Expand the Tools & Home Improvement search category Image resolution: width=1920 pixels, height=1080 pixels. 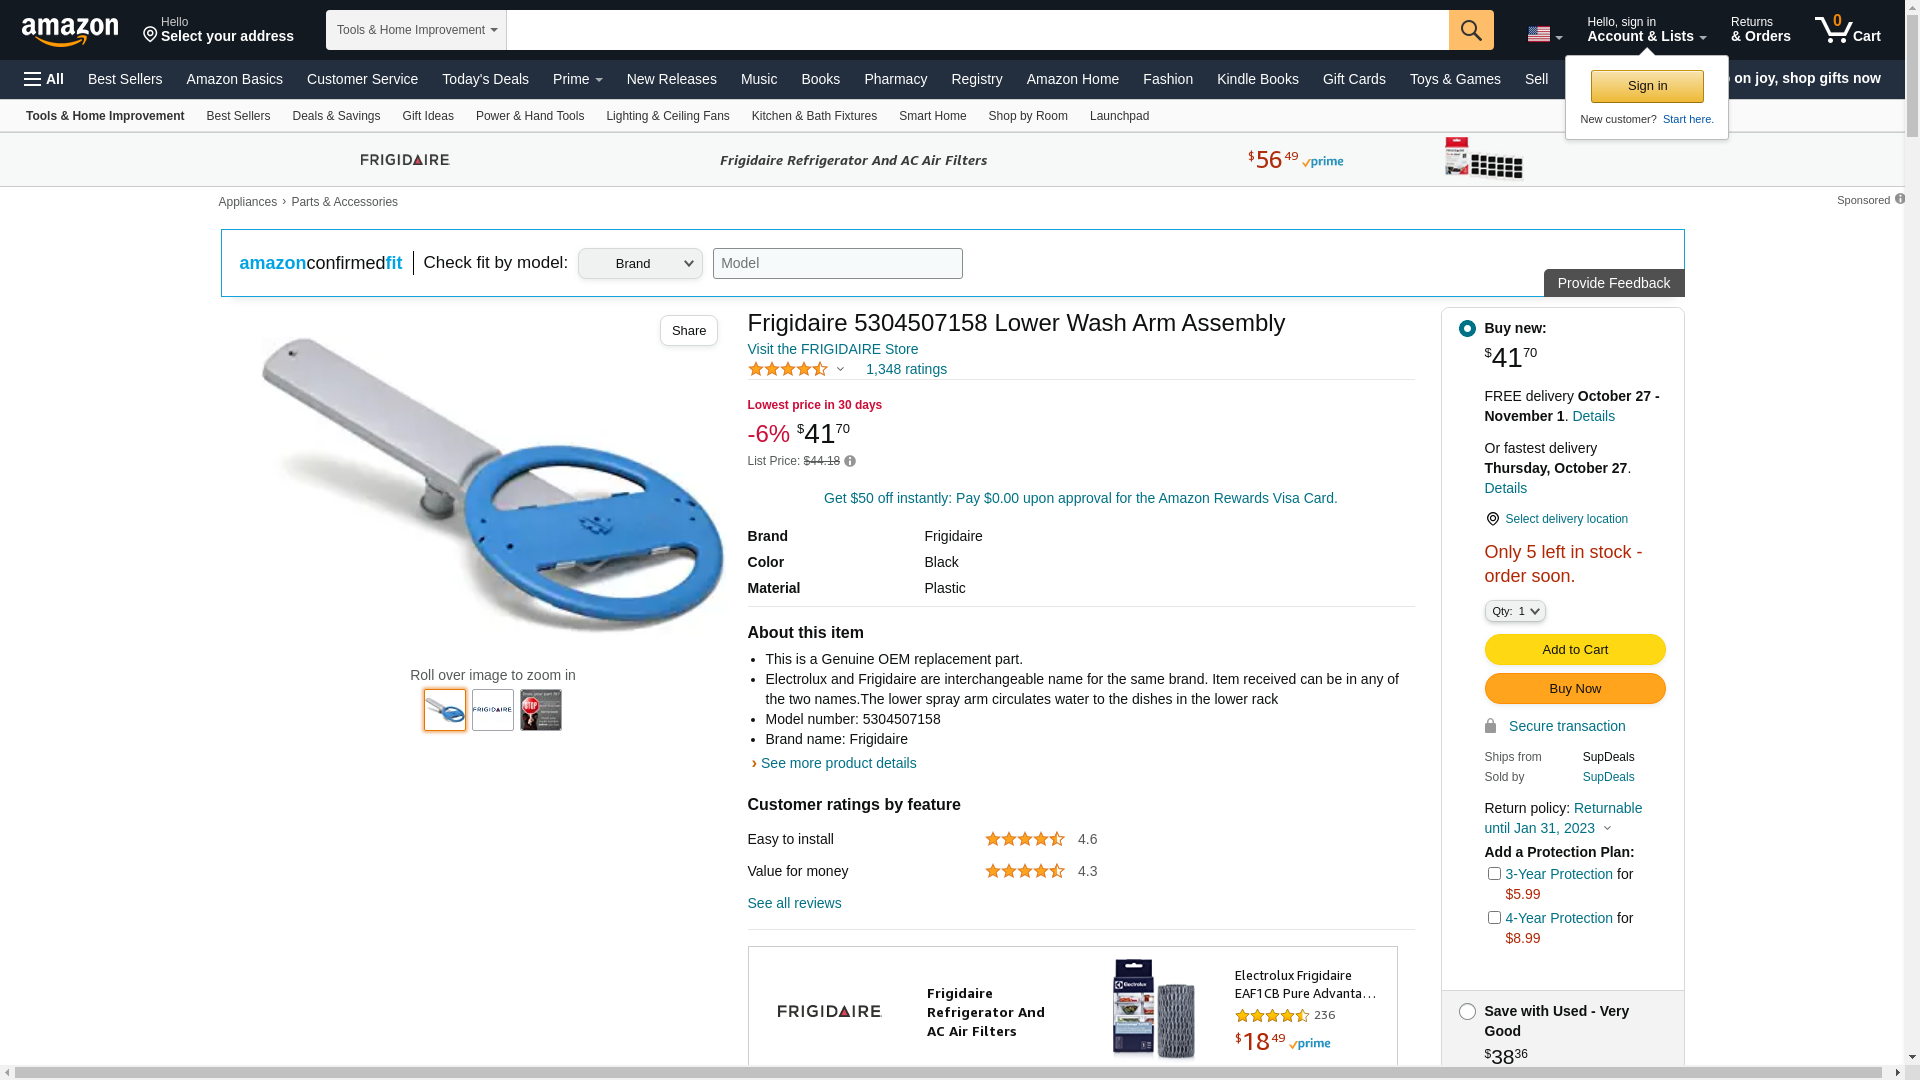(x=416, y=30)
